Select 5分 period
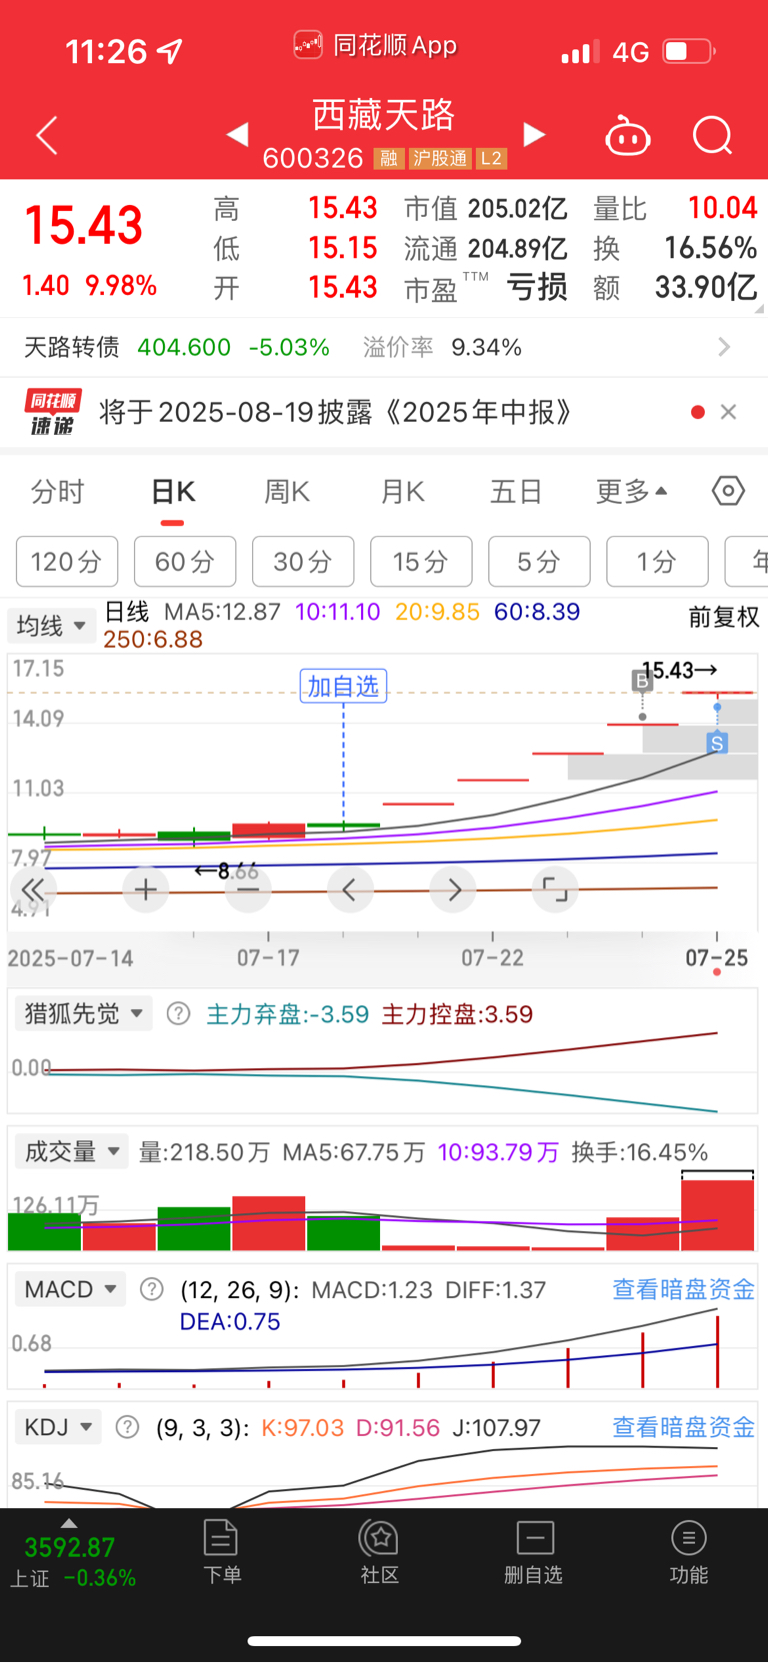The image size is (768, 1663). click(x=539, y=561)
